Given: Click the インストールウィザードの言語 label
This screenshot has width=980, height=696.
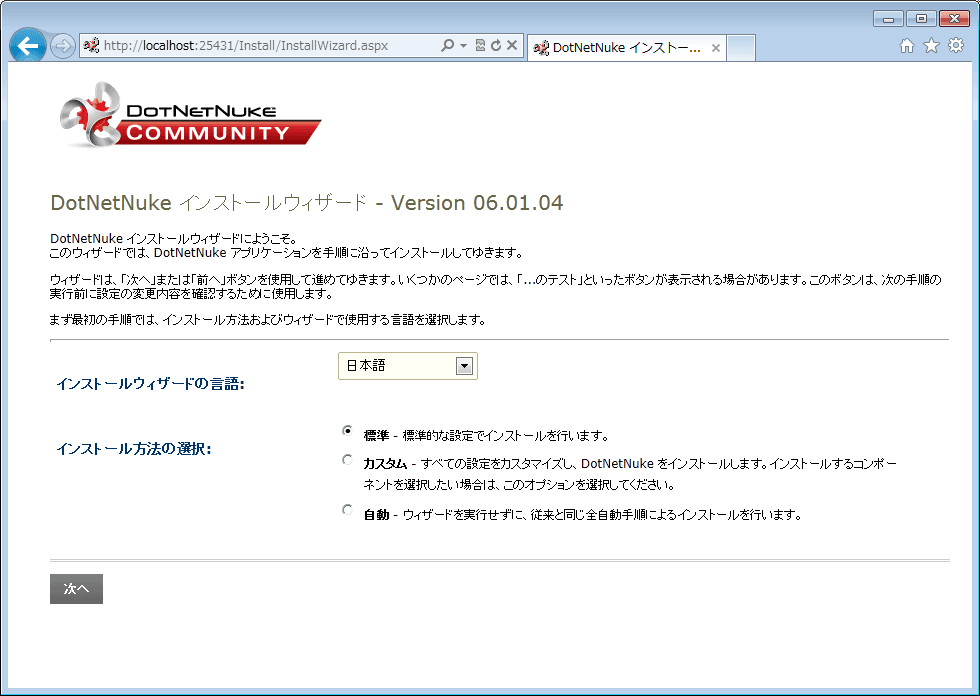Looking at the screenshot, I should (151, 384).
